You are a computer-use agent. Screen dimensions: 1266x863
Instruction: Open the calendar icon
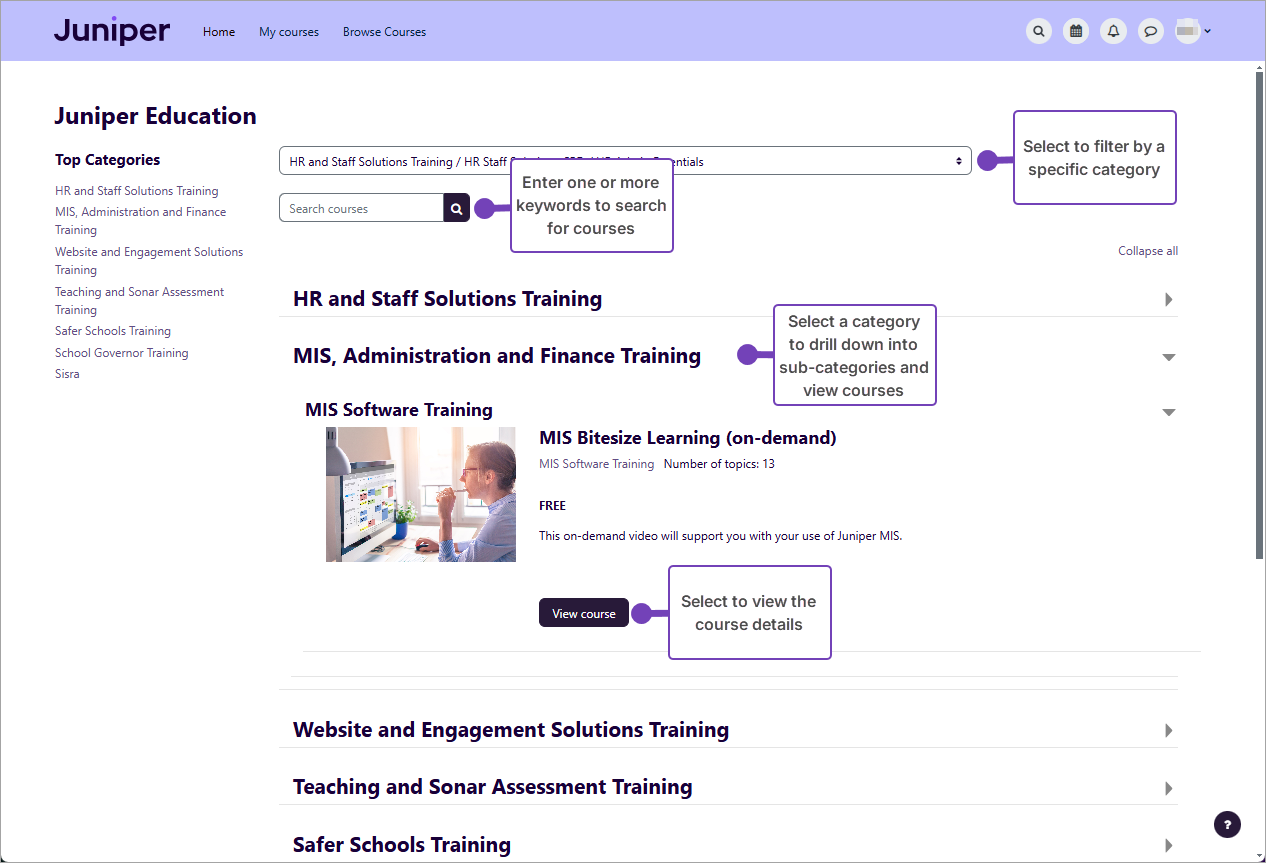tap(1076, 31)
